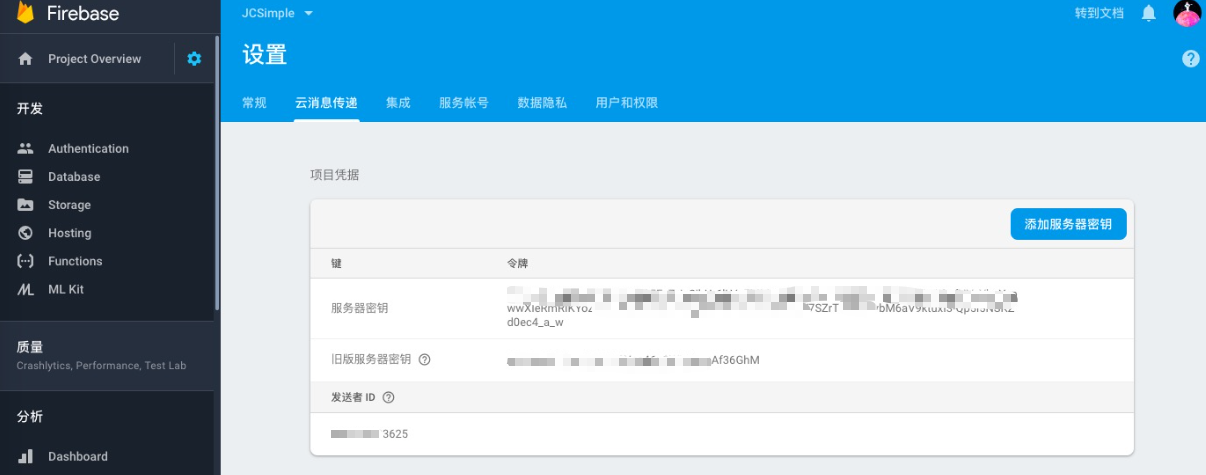Click the Storage folder icon

coord(26,205)
